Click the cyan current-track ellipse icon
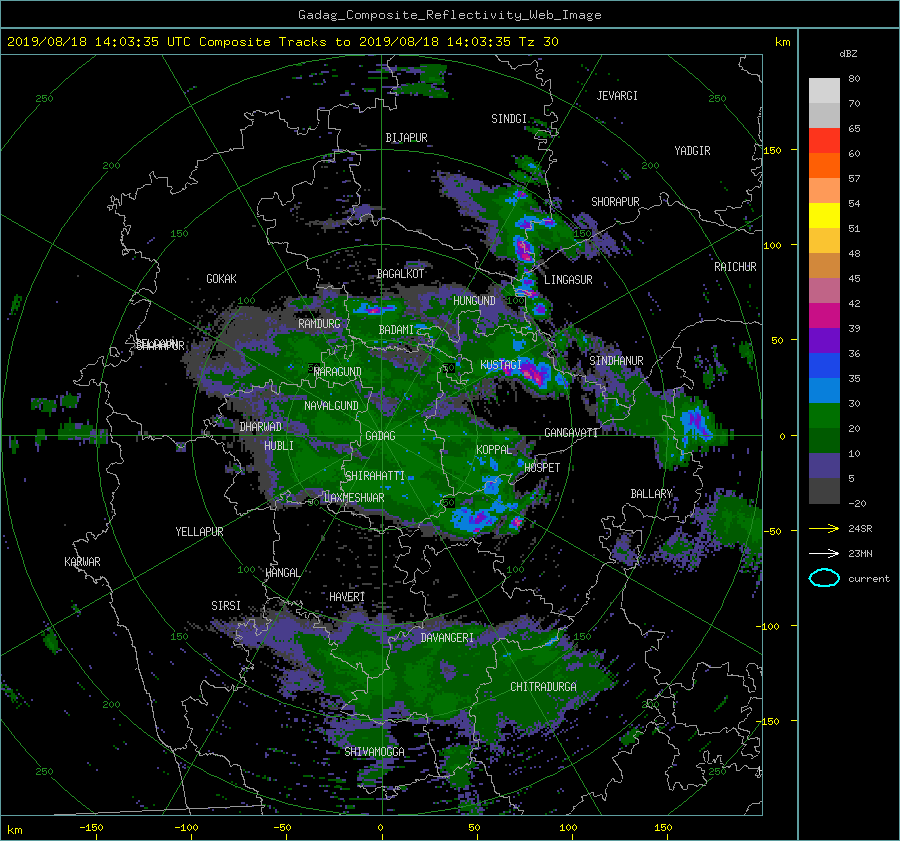900x841 pixels. click(x=824, y=578)
